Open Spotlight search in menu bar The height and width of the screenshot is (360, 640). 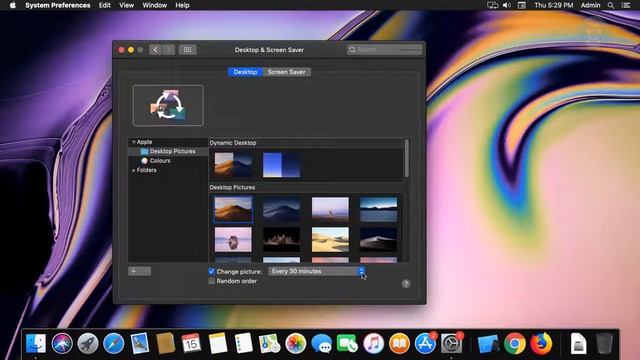click(611, 5)
